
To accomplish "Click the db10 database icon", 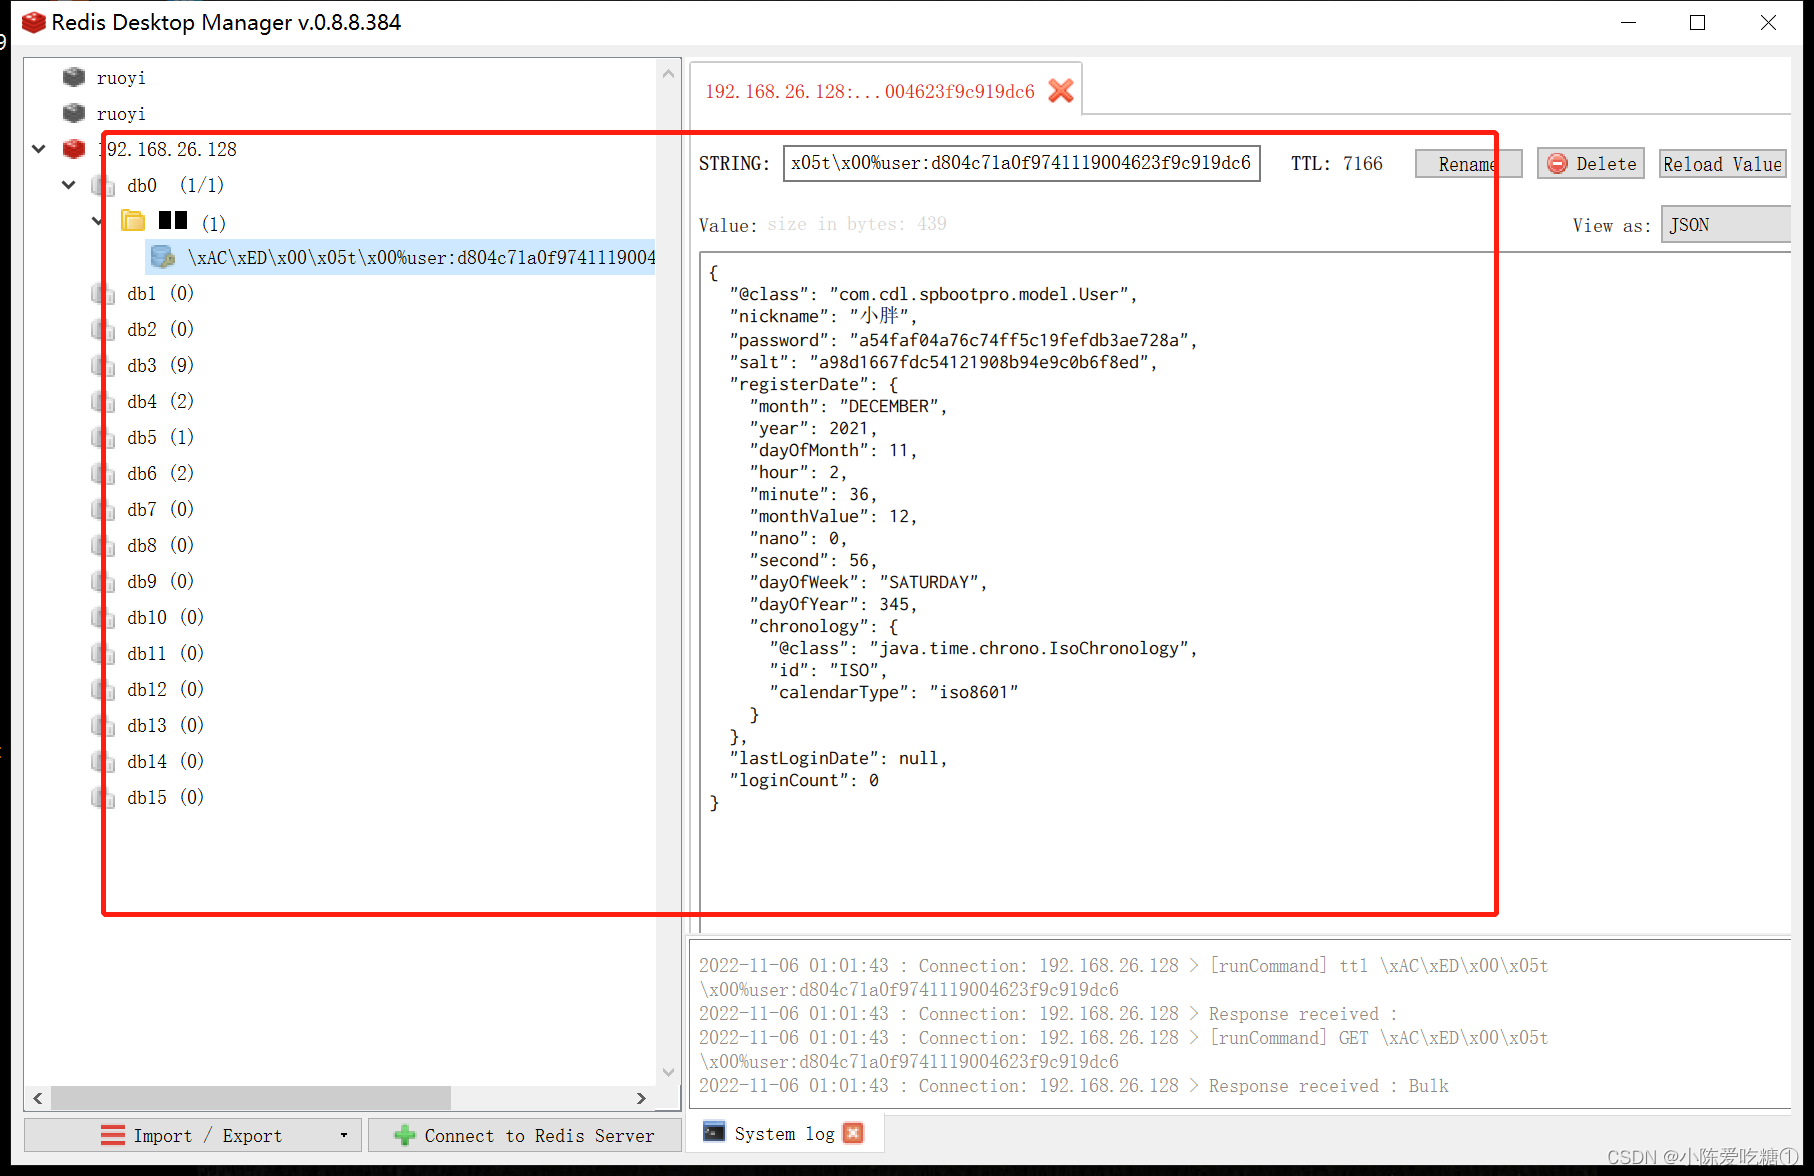I will pos(102,617).
